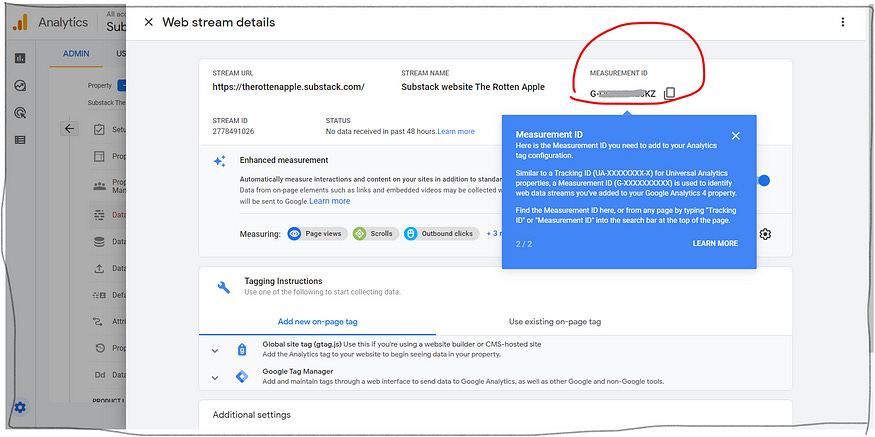Open the Analytics logo home
This screenshot has height=437, width=875.
(20, 23)
